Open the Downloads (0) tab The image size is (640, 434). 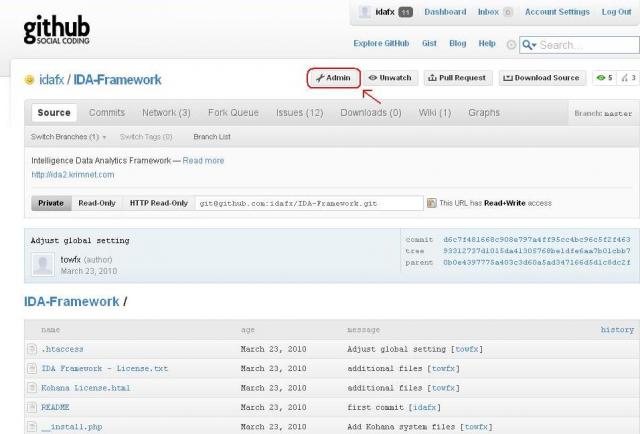pos(371,113)
